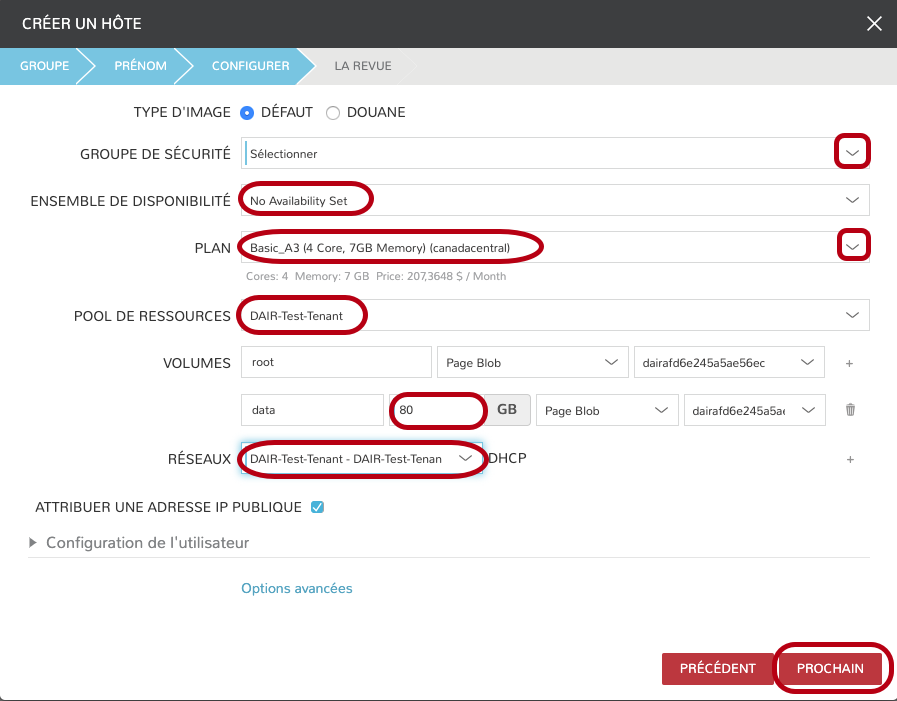Delete the data volume with trash icon
Screen dimensions: 897x701
tap(850, 410)
